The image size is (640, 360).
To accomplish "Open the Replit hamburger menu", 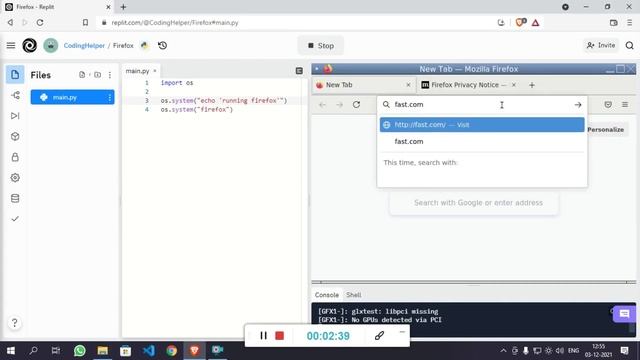I will [x=11, y=45].
